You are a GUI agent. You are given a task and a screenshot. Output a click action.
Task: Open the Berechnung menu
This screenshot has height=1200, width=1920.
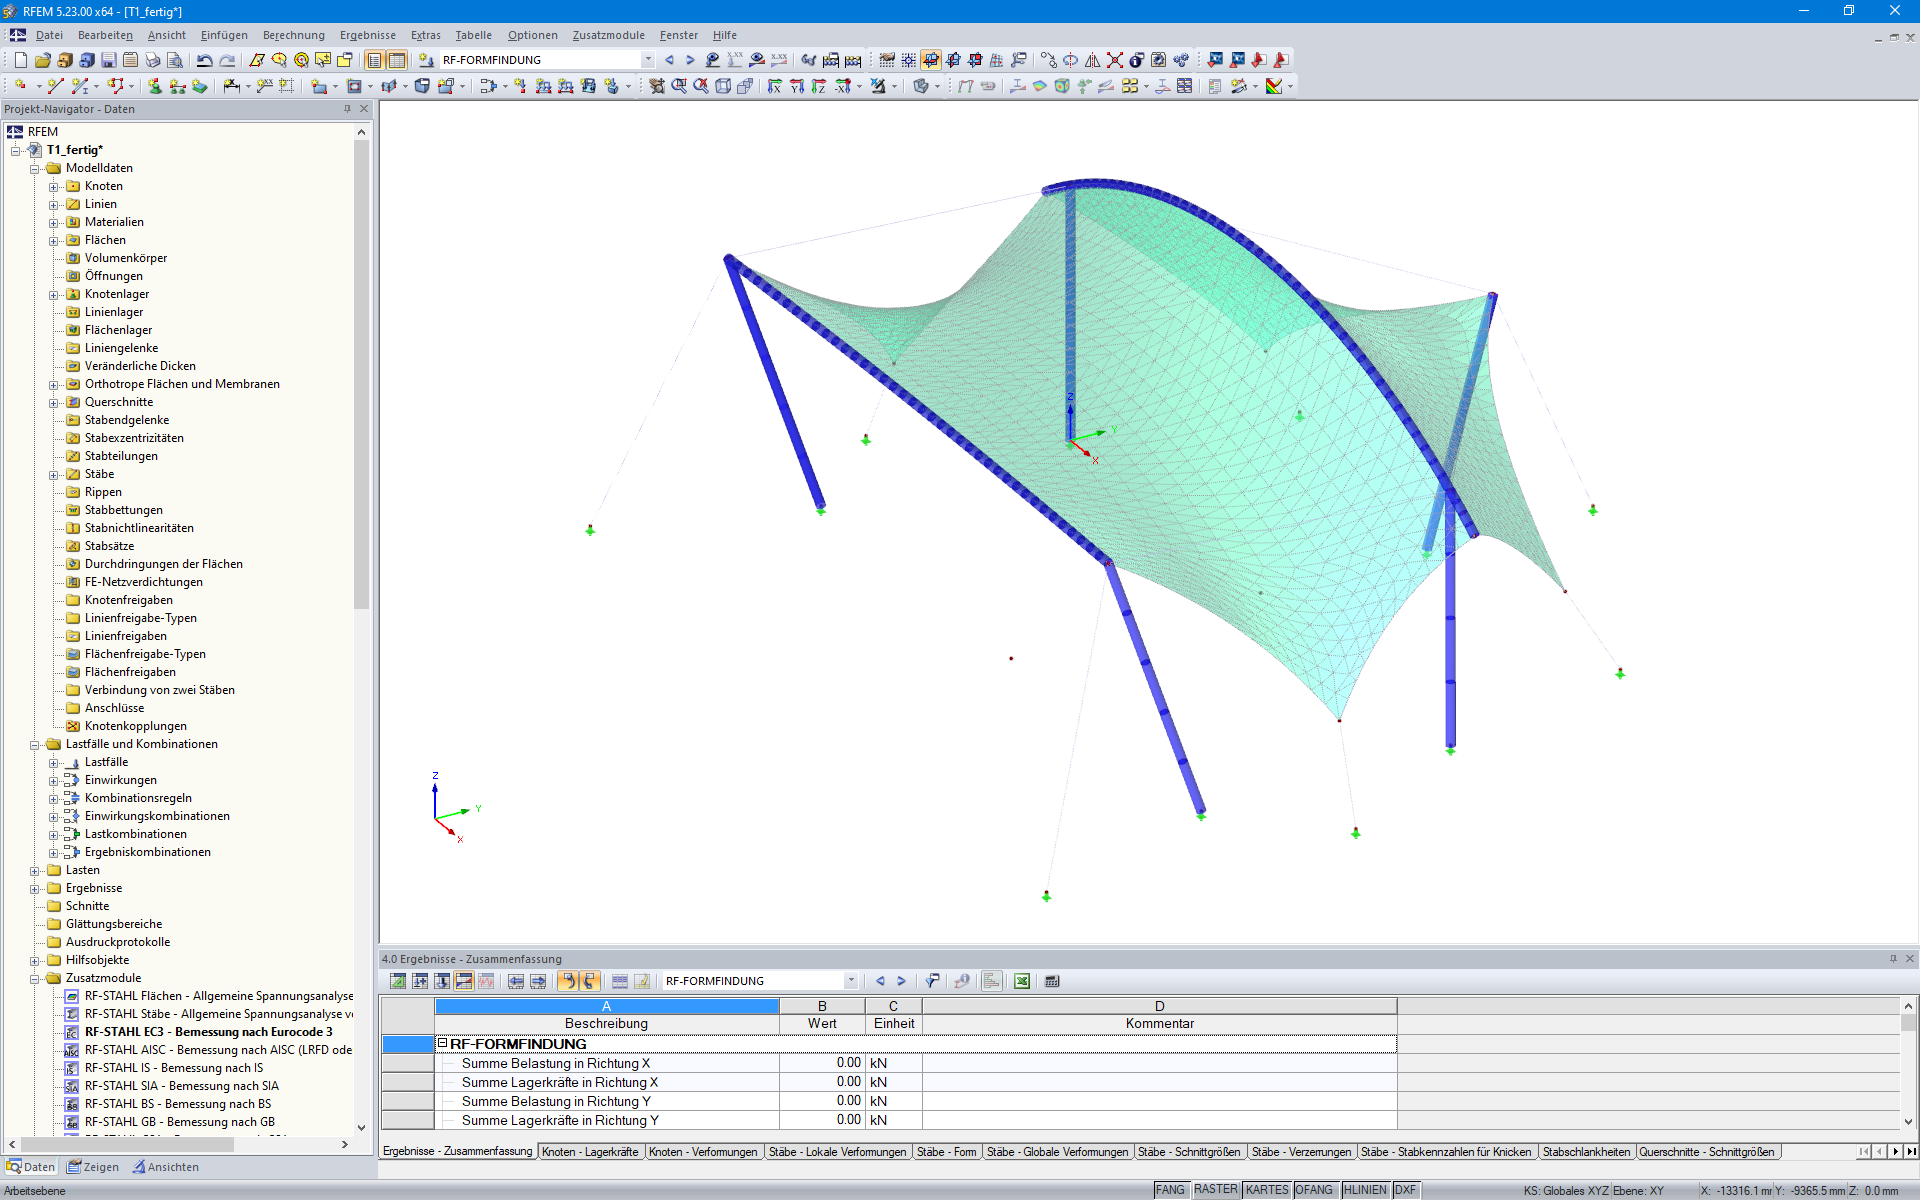293,35
